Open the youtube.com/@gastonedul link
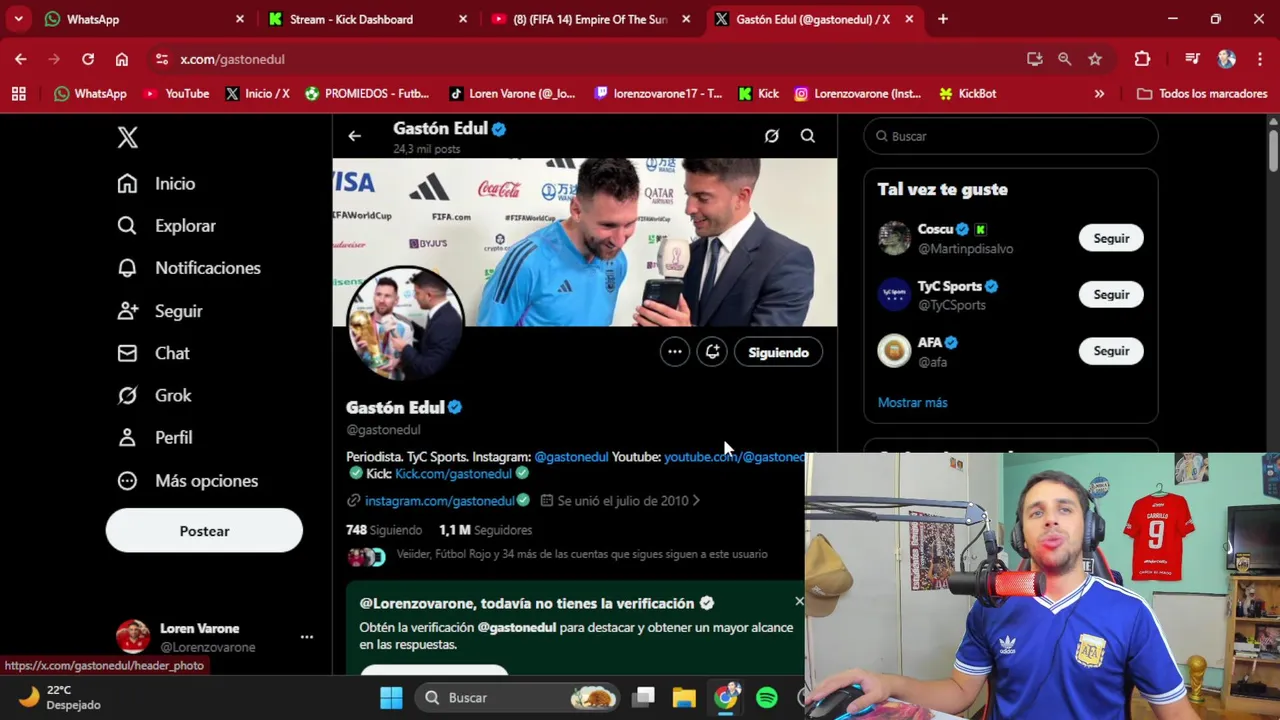The image size is (1280, 720). click(x=734, y=457)
